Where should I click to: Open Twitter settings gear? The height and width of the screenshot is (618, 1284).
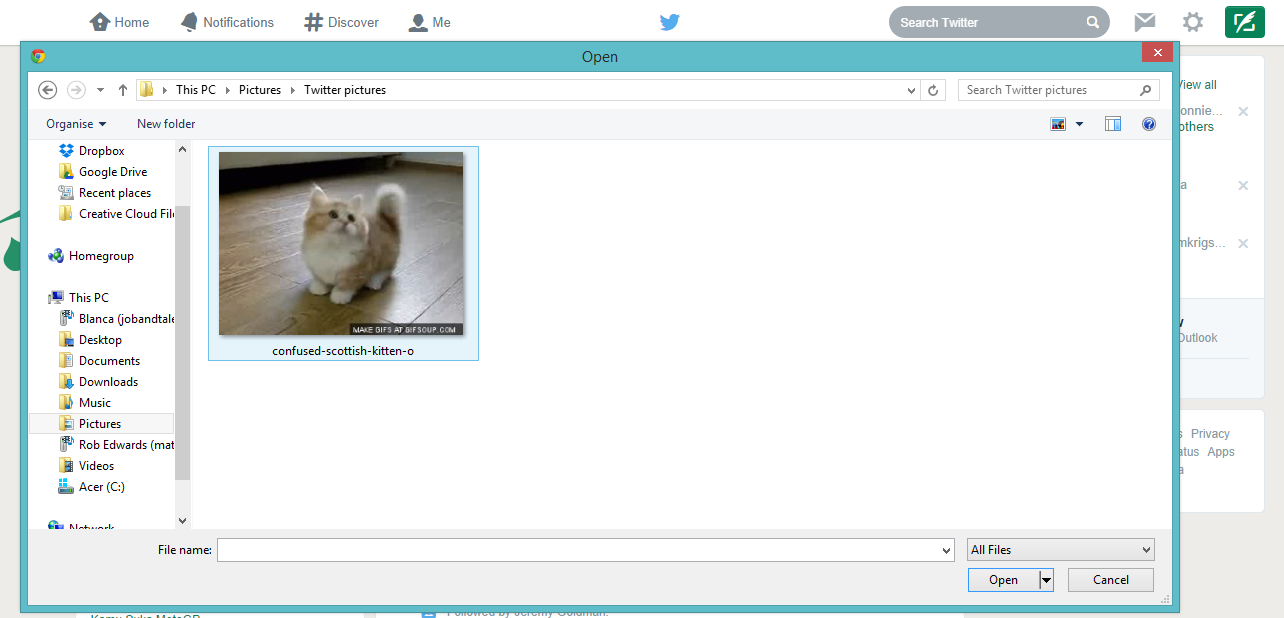click(x=1193, y=22)
